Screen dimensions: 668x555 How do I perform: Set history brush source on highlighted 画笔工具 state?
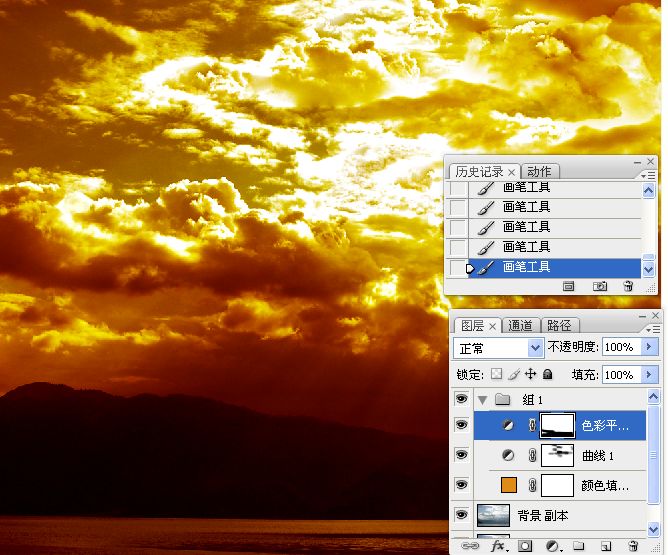[458, 267]
